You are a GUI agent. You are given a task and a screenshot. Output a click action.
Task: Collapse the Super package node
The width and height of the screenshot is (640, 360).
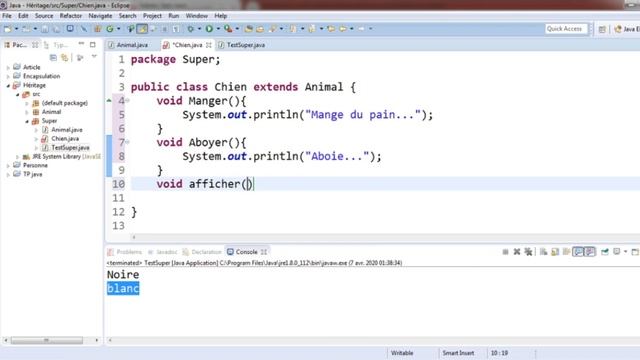(x=27, y=121)
